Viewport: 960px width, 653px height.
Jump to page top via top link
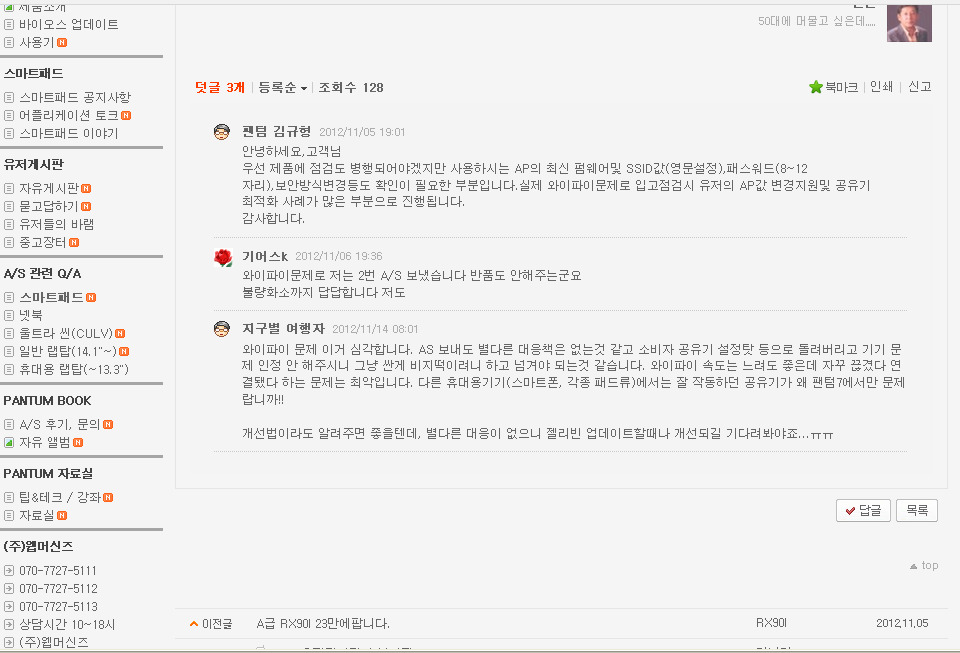click(924, 566)
